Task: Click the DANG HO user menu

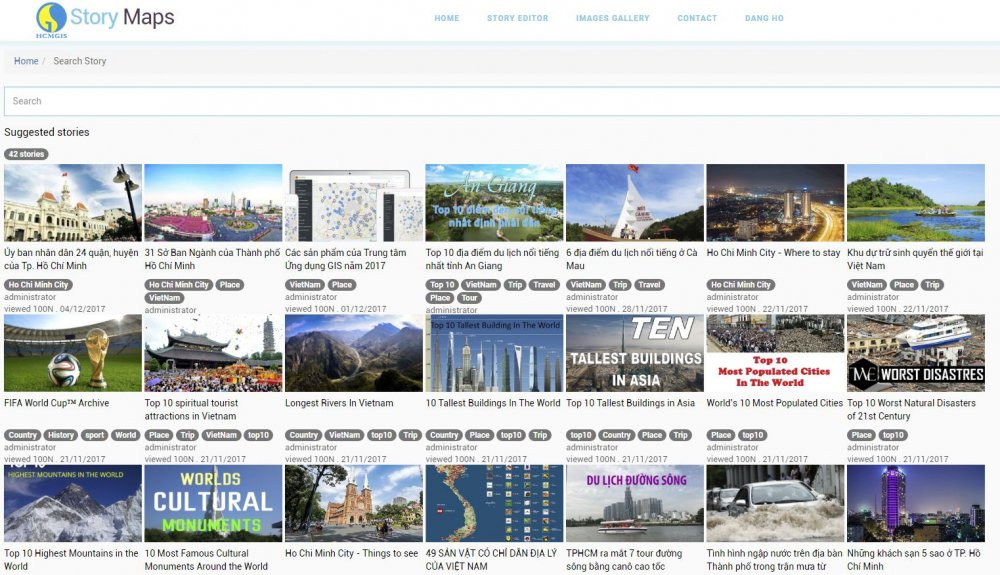Action: 764,18
